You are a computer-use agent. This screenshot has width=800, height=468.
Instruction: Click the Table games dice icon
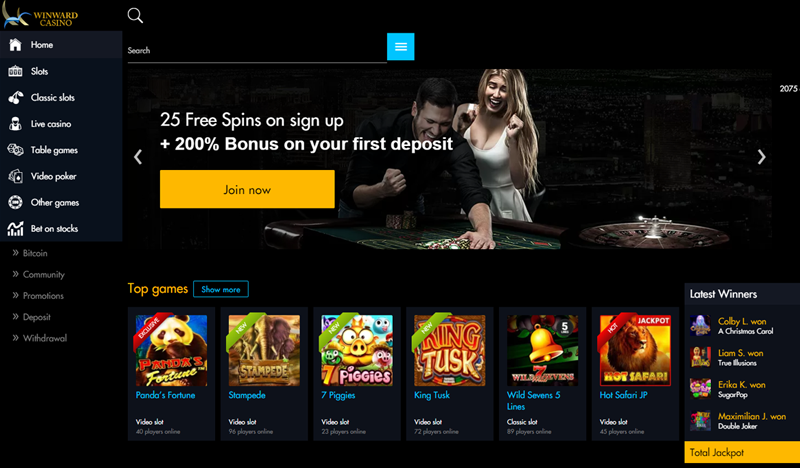tap(15, 150)
